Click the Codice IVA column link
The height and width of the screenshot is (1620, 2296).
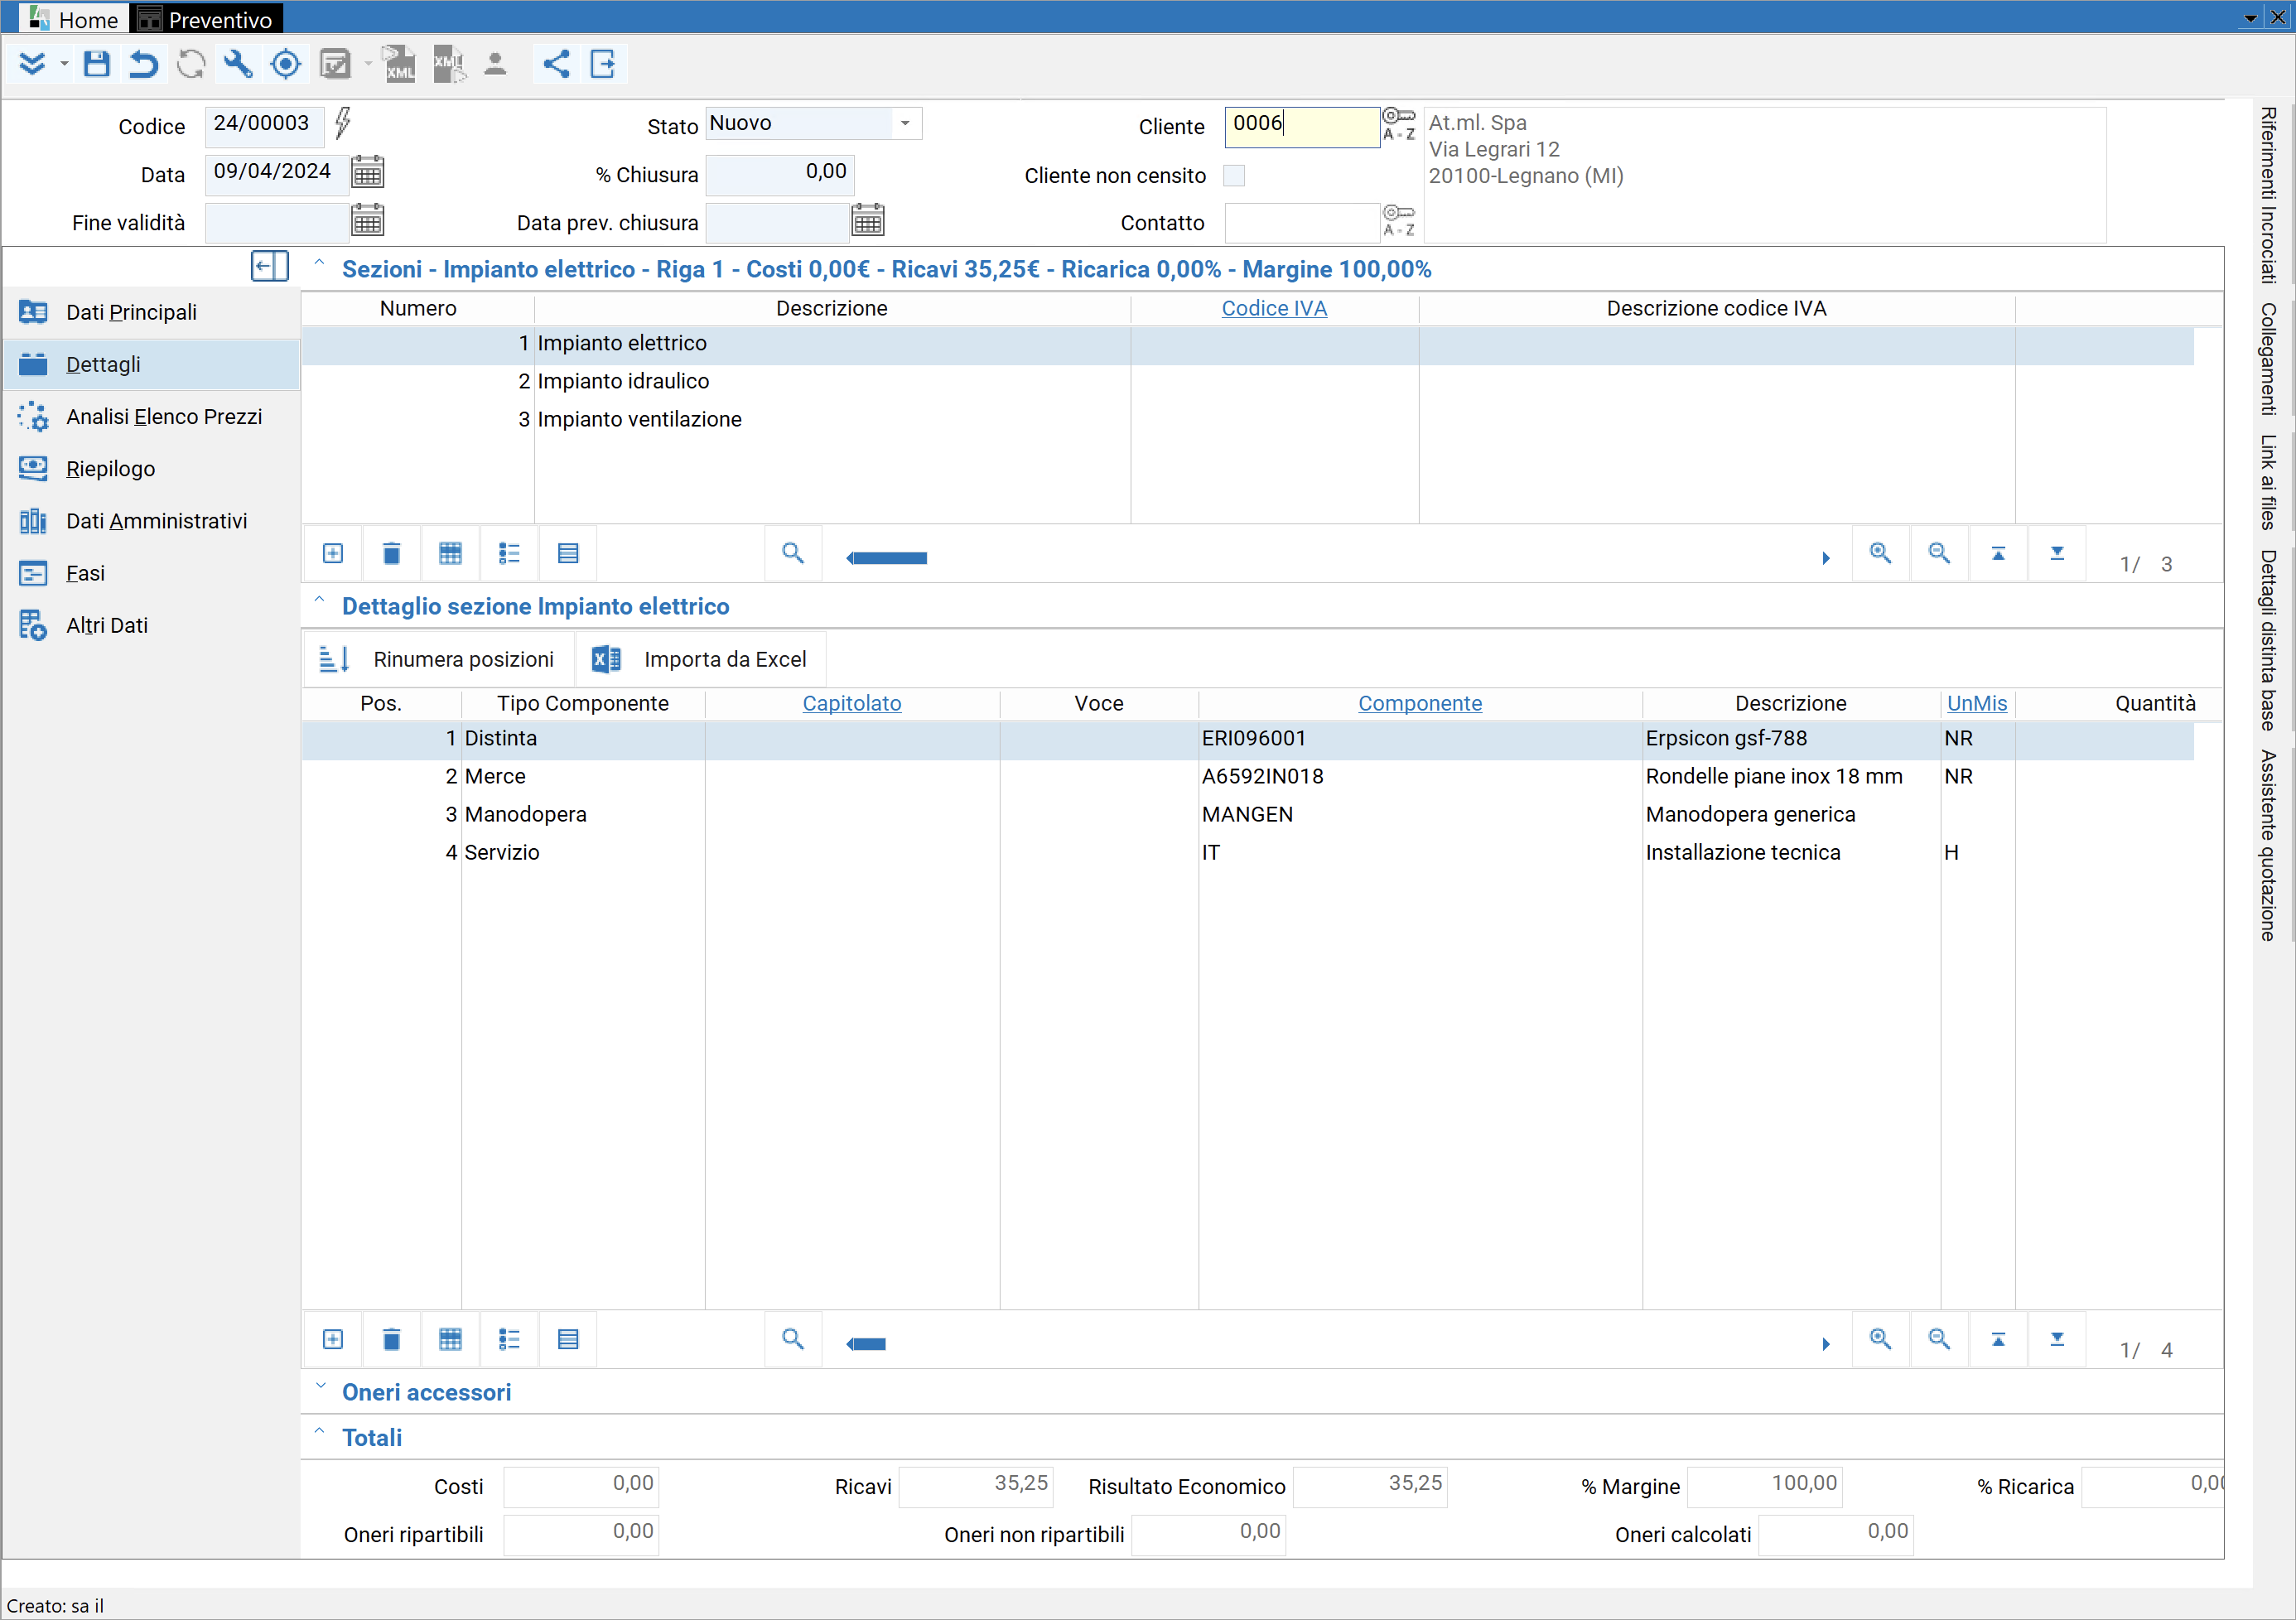click(1274, 309)
